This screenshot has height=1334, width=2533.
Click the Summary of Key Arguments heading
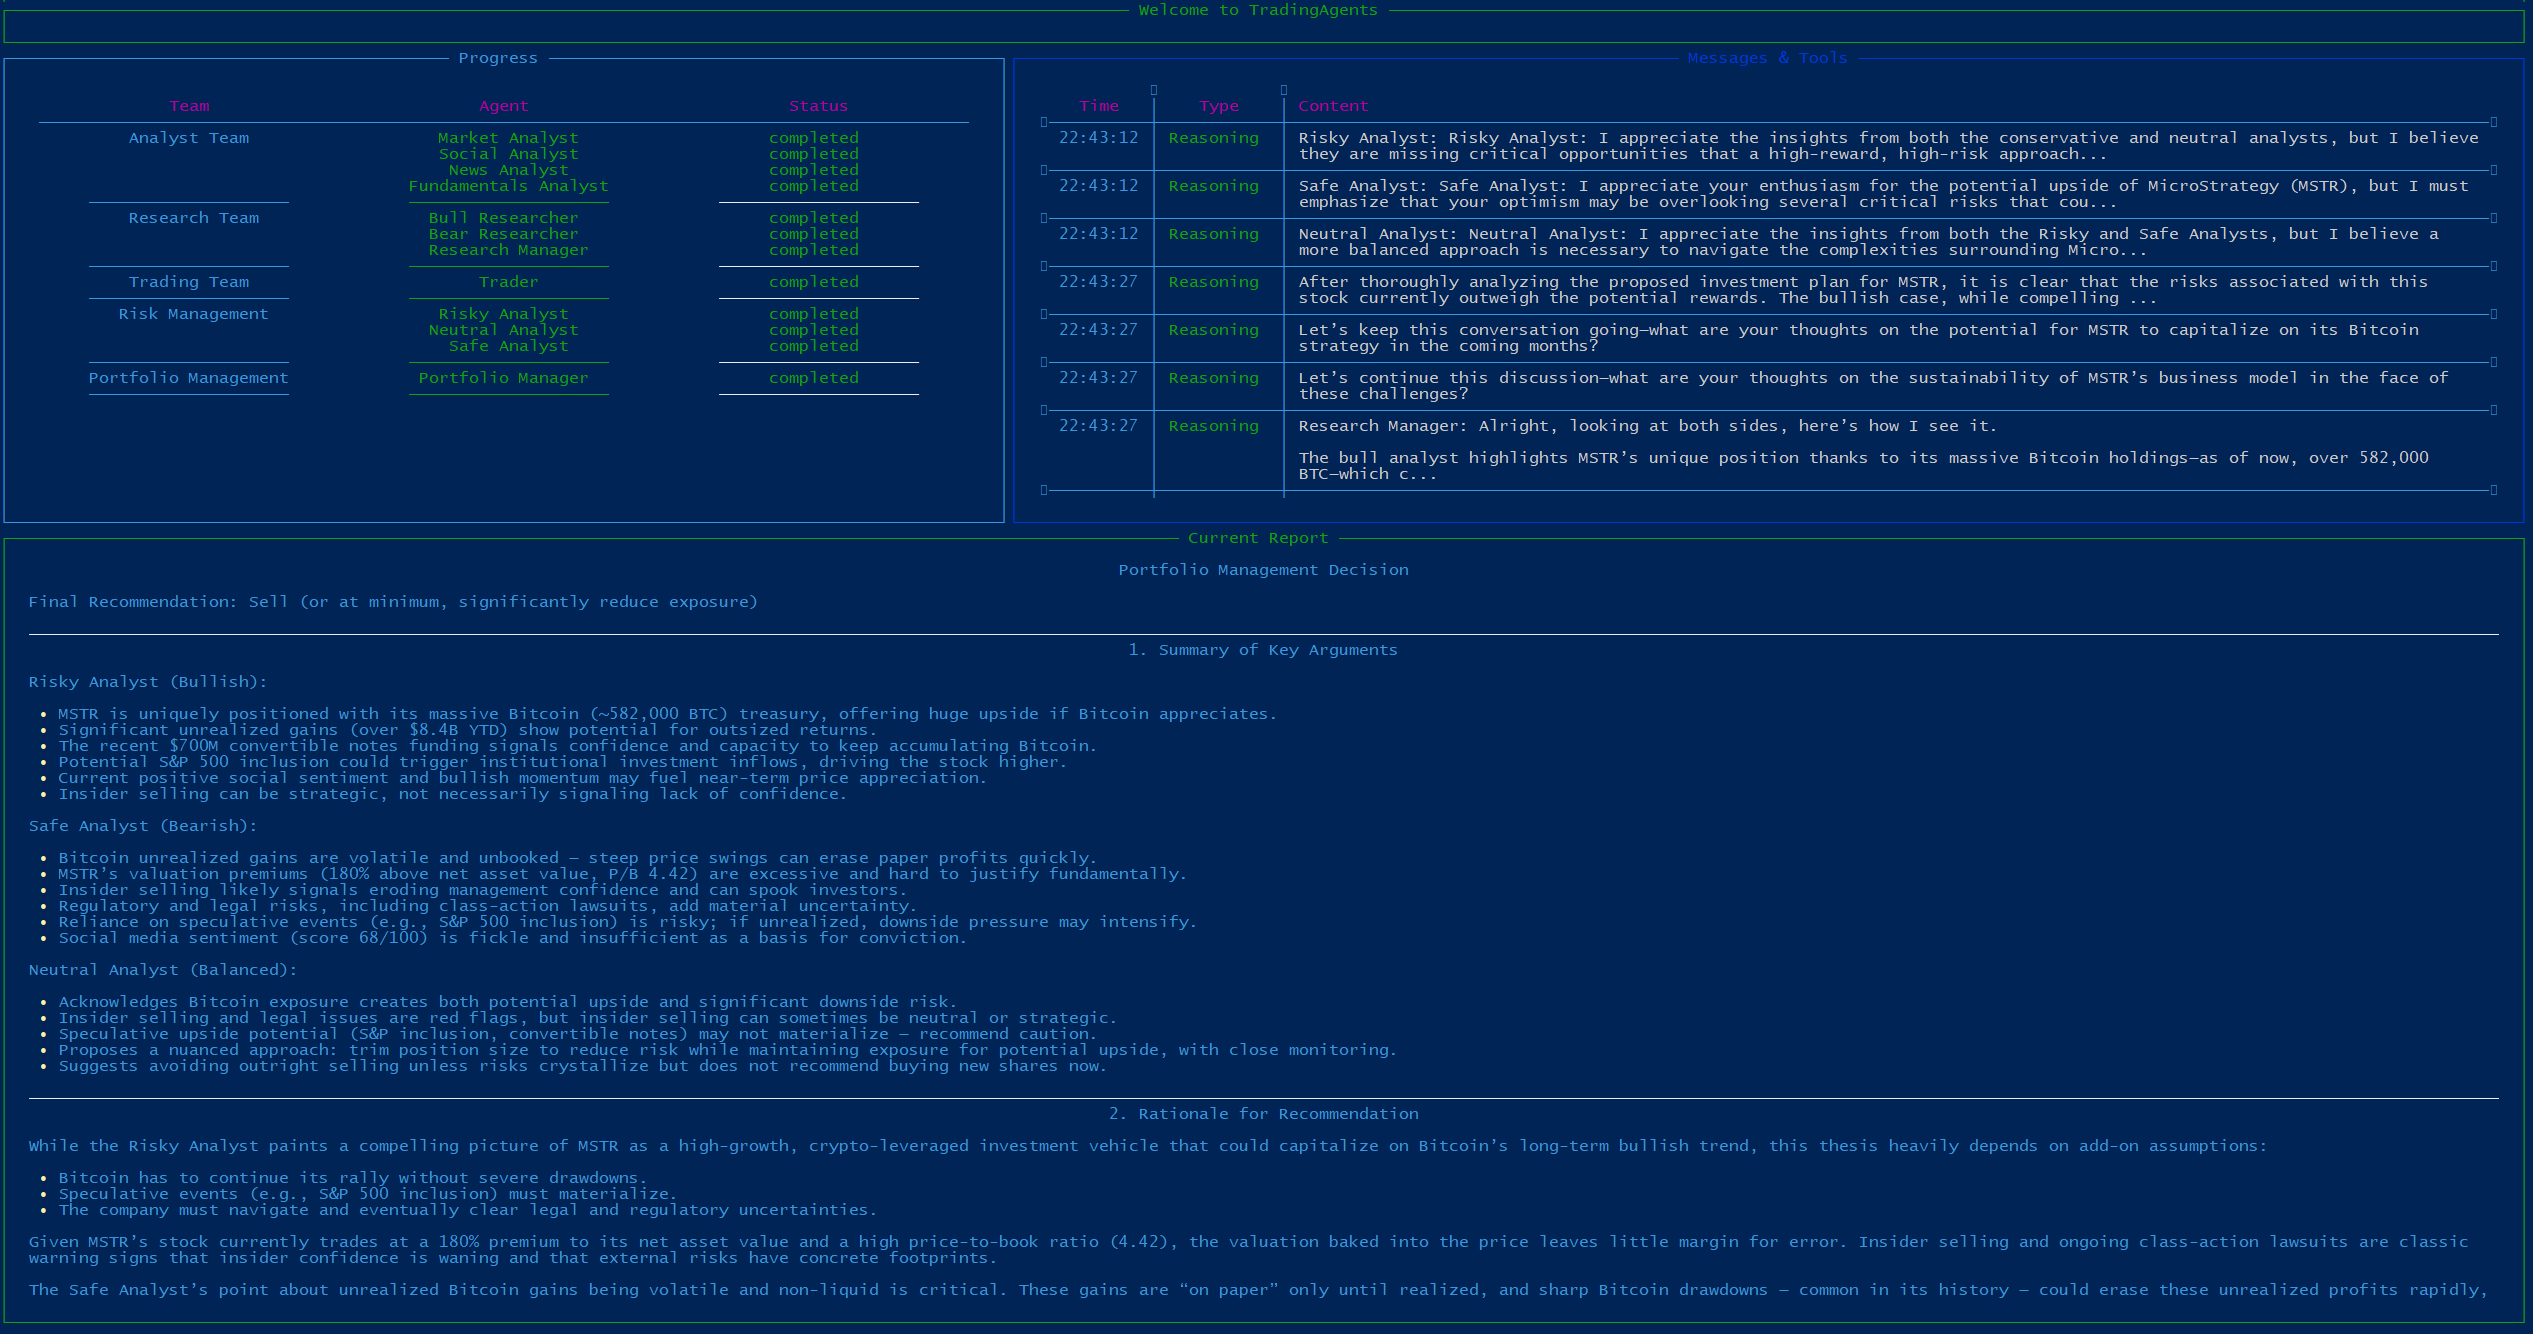[1263, 650]
